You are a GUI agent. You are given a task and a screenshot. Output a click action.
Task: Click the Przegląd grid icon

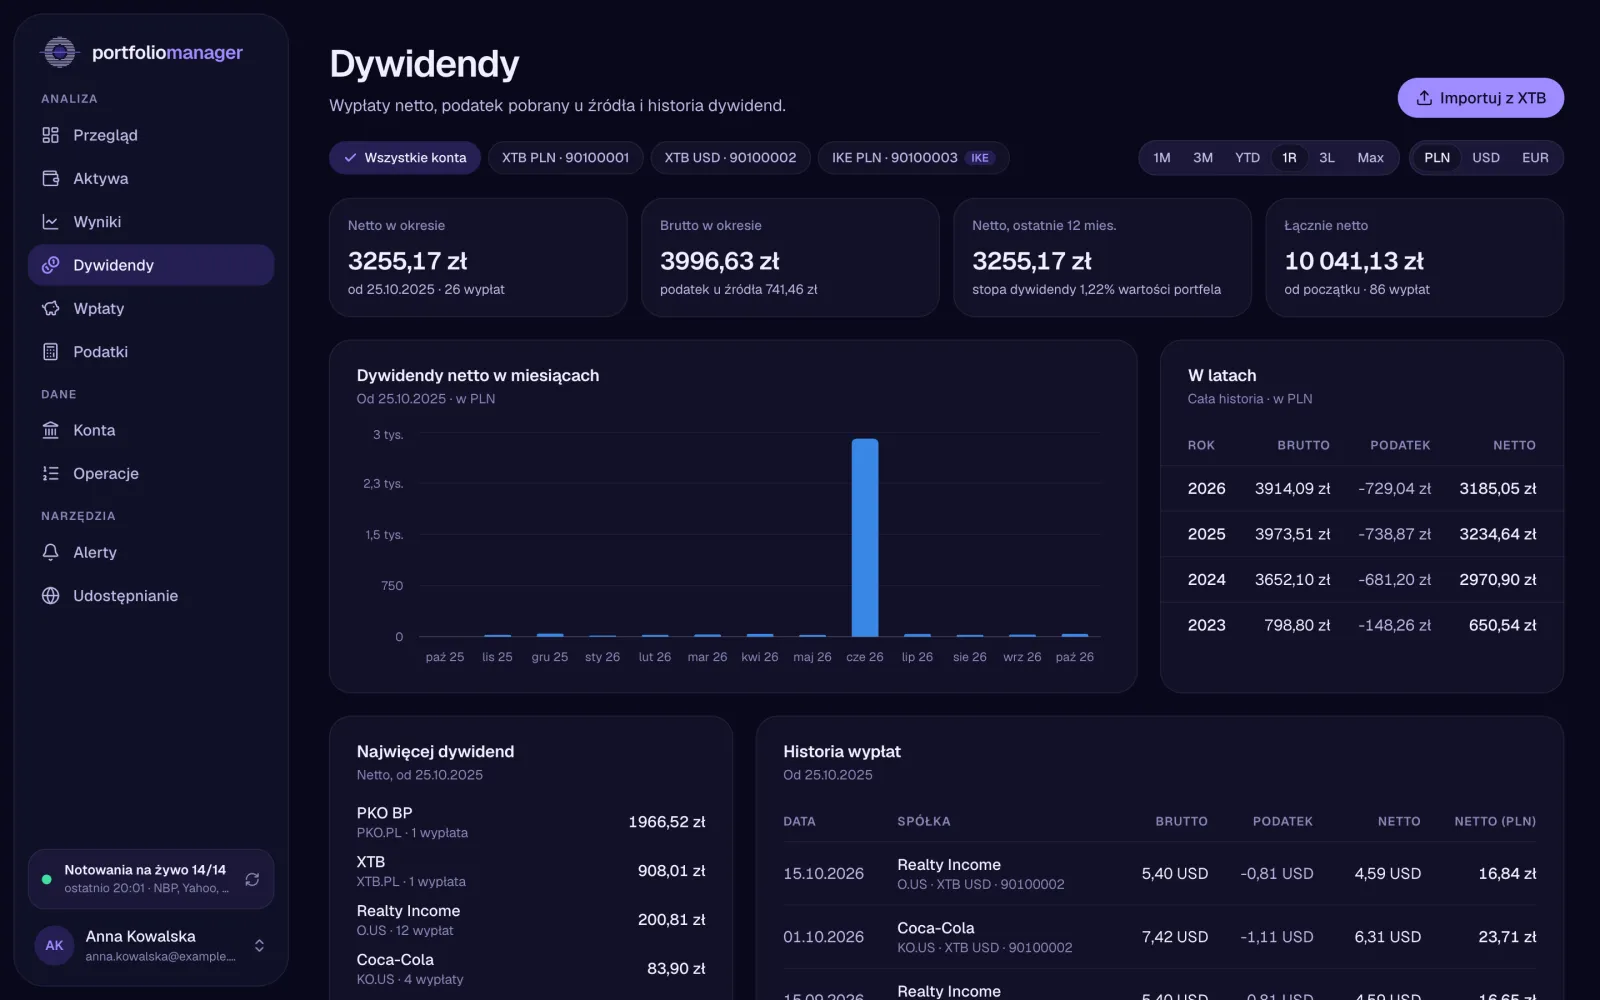(51, 135)
